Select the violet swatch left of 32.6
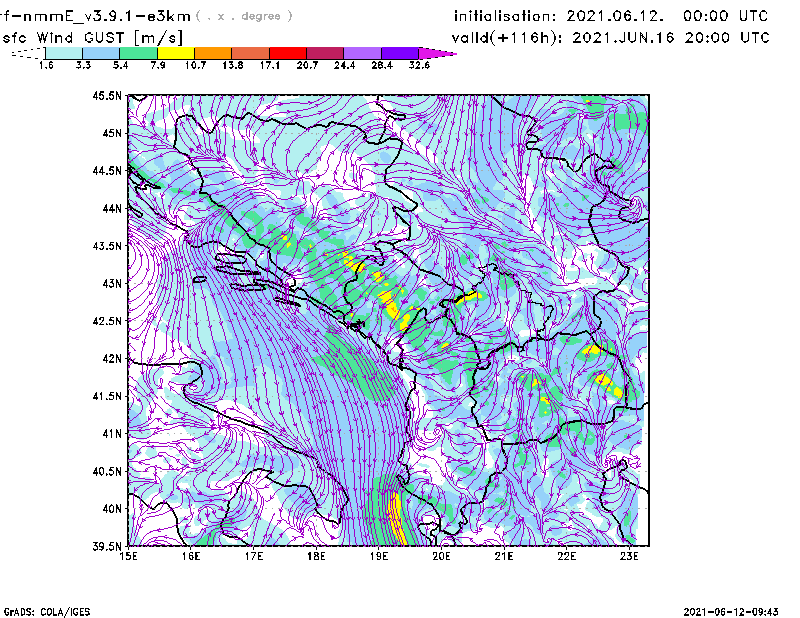The width and height of the screenshot is (800, 618). coord(399,53)
